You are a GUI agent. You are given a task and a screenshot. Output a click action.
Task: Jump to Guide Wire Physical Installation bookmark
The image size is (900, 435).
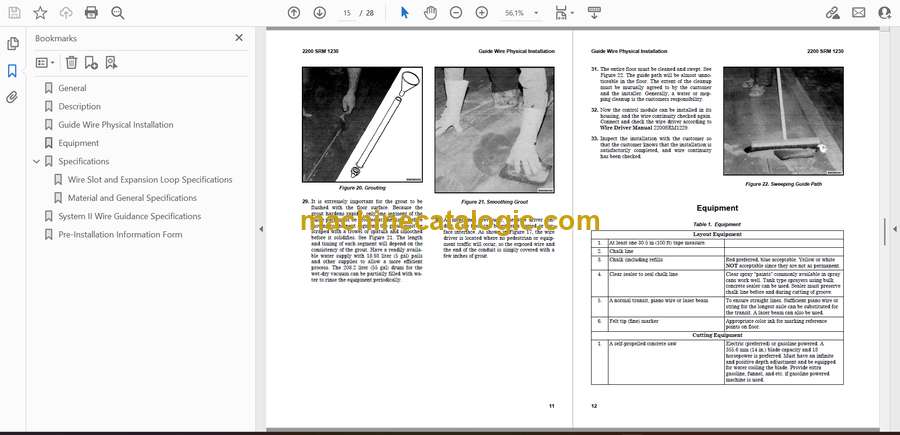pos(115,125)
